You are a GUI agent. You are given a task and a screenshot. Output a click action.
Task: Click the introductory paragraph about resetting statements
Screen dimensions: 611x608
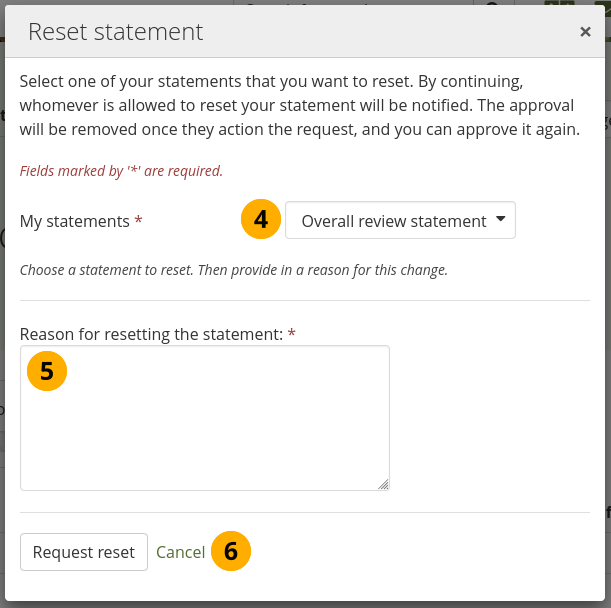300,104
